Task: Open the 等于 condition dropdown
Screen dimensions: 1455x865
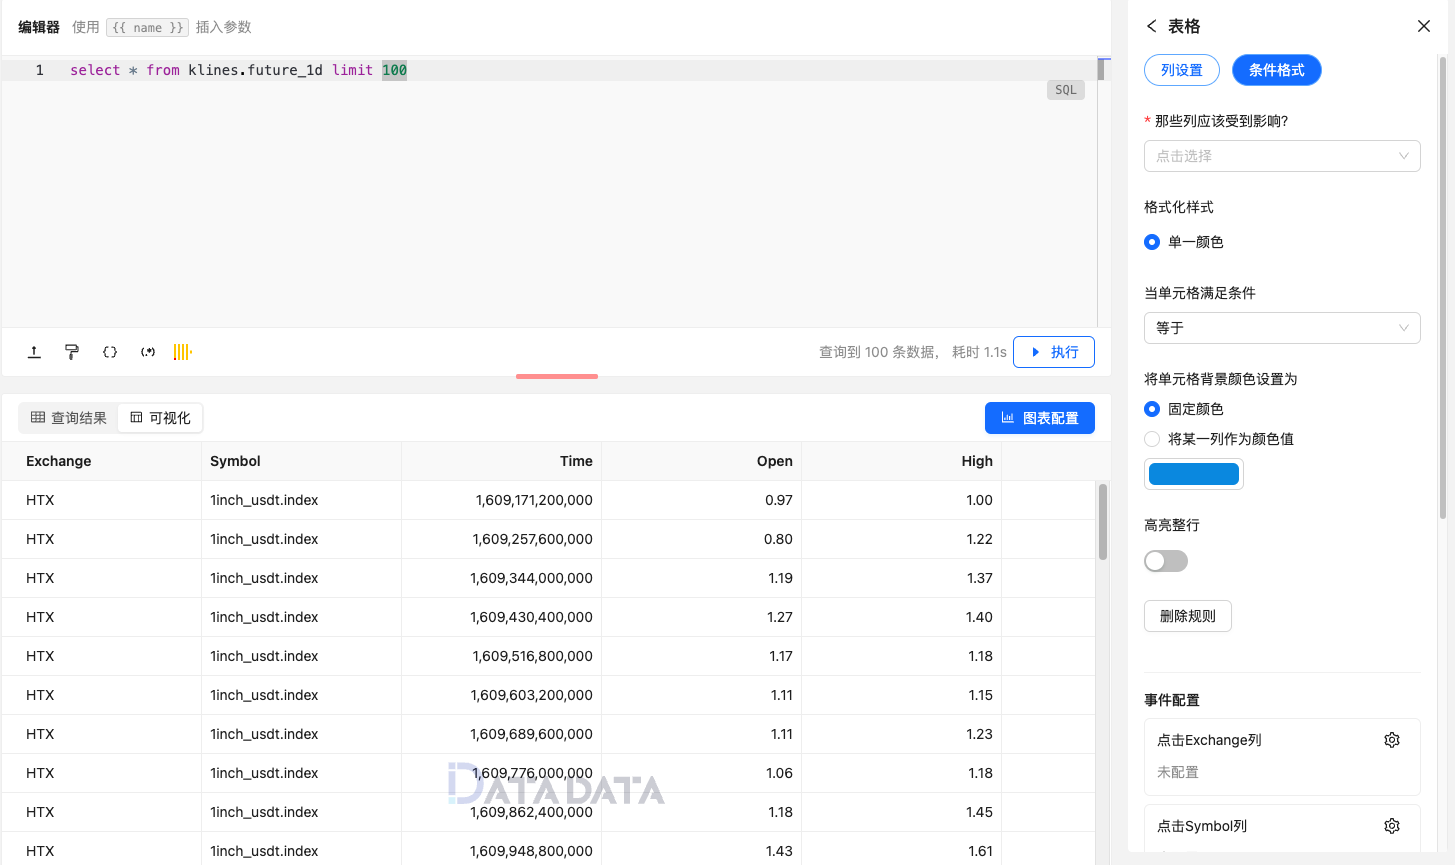Action: (x=1282, y=328)
